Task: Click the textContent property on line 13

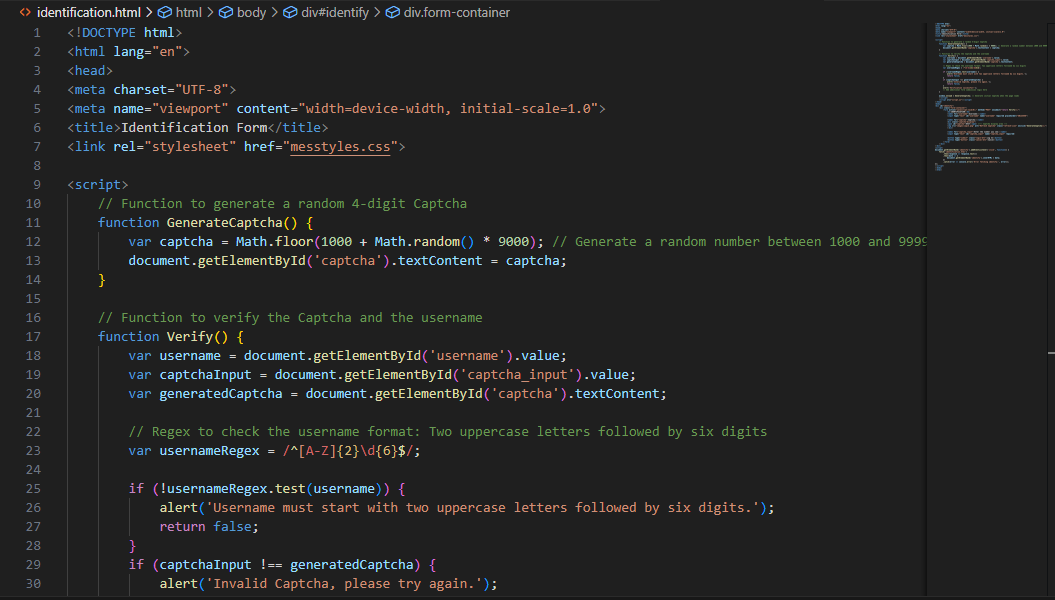Action: [x=440, y=261]
